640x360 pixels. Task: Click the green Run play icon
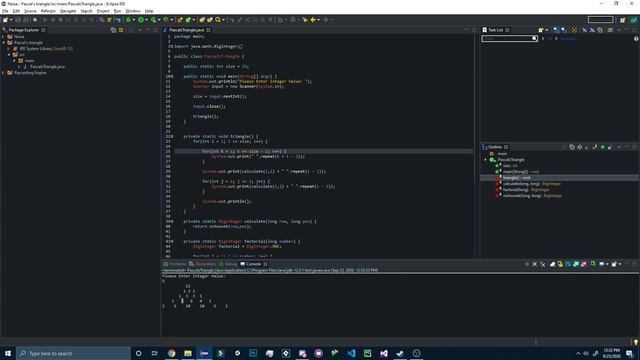pyautogui.click(x=141, y=20)
